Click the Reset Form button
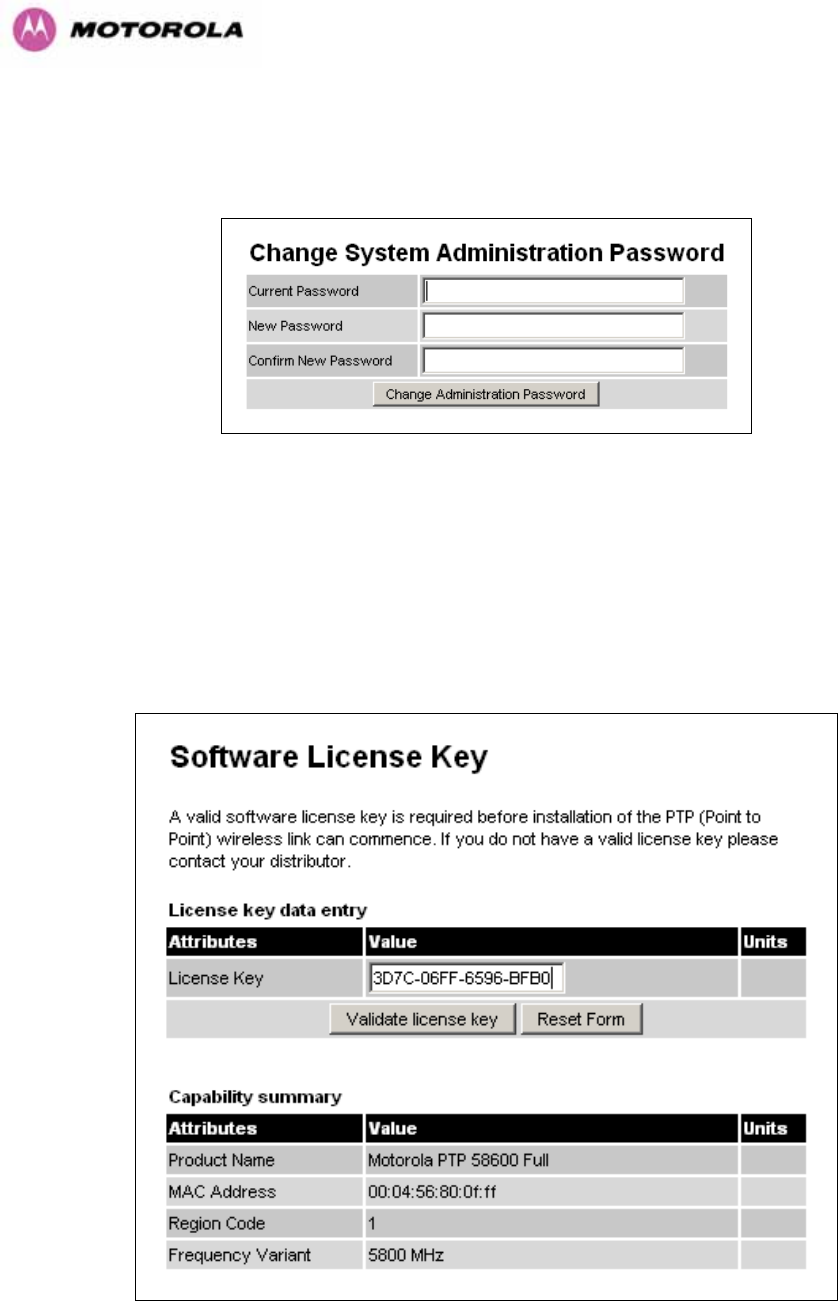Screen dimensions: 838x1301 tap(581, 1020)
